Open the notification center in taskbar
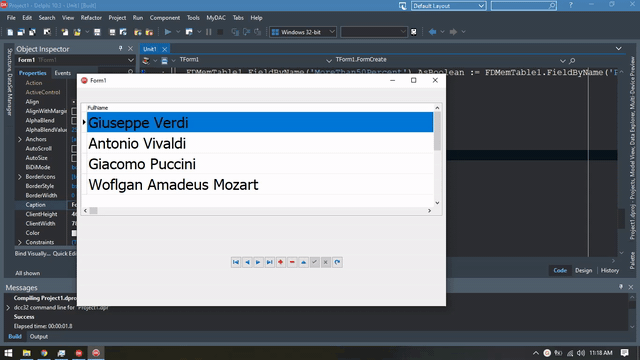The height and width of the screenshot is (360, 640). (624, 353)
